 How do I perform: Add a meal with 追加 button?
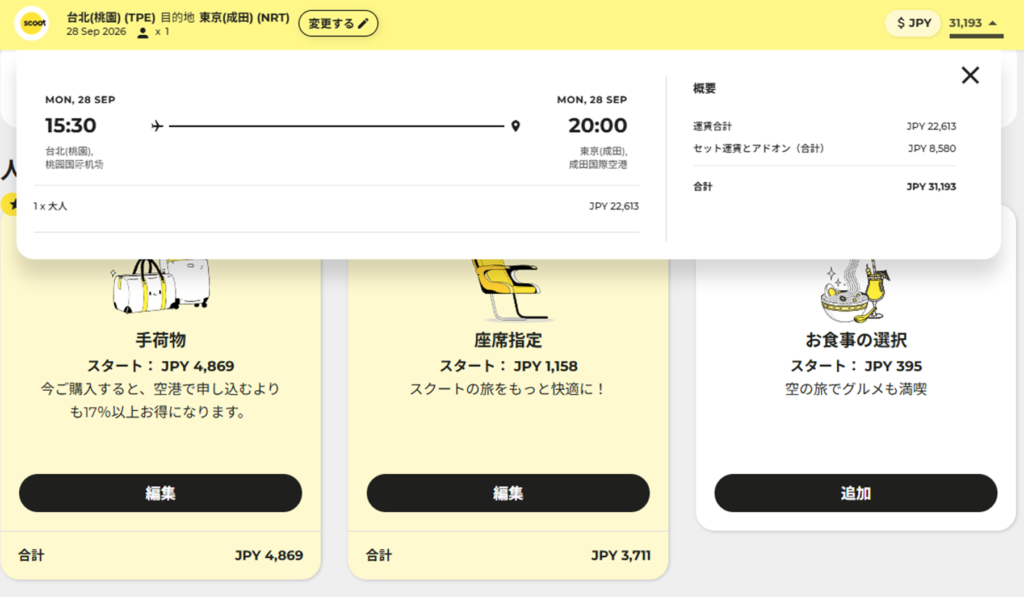tap(855, 493)
